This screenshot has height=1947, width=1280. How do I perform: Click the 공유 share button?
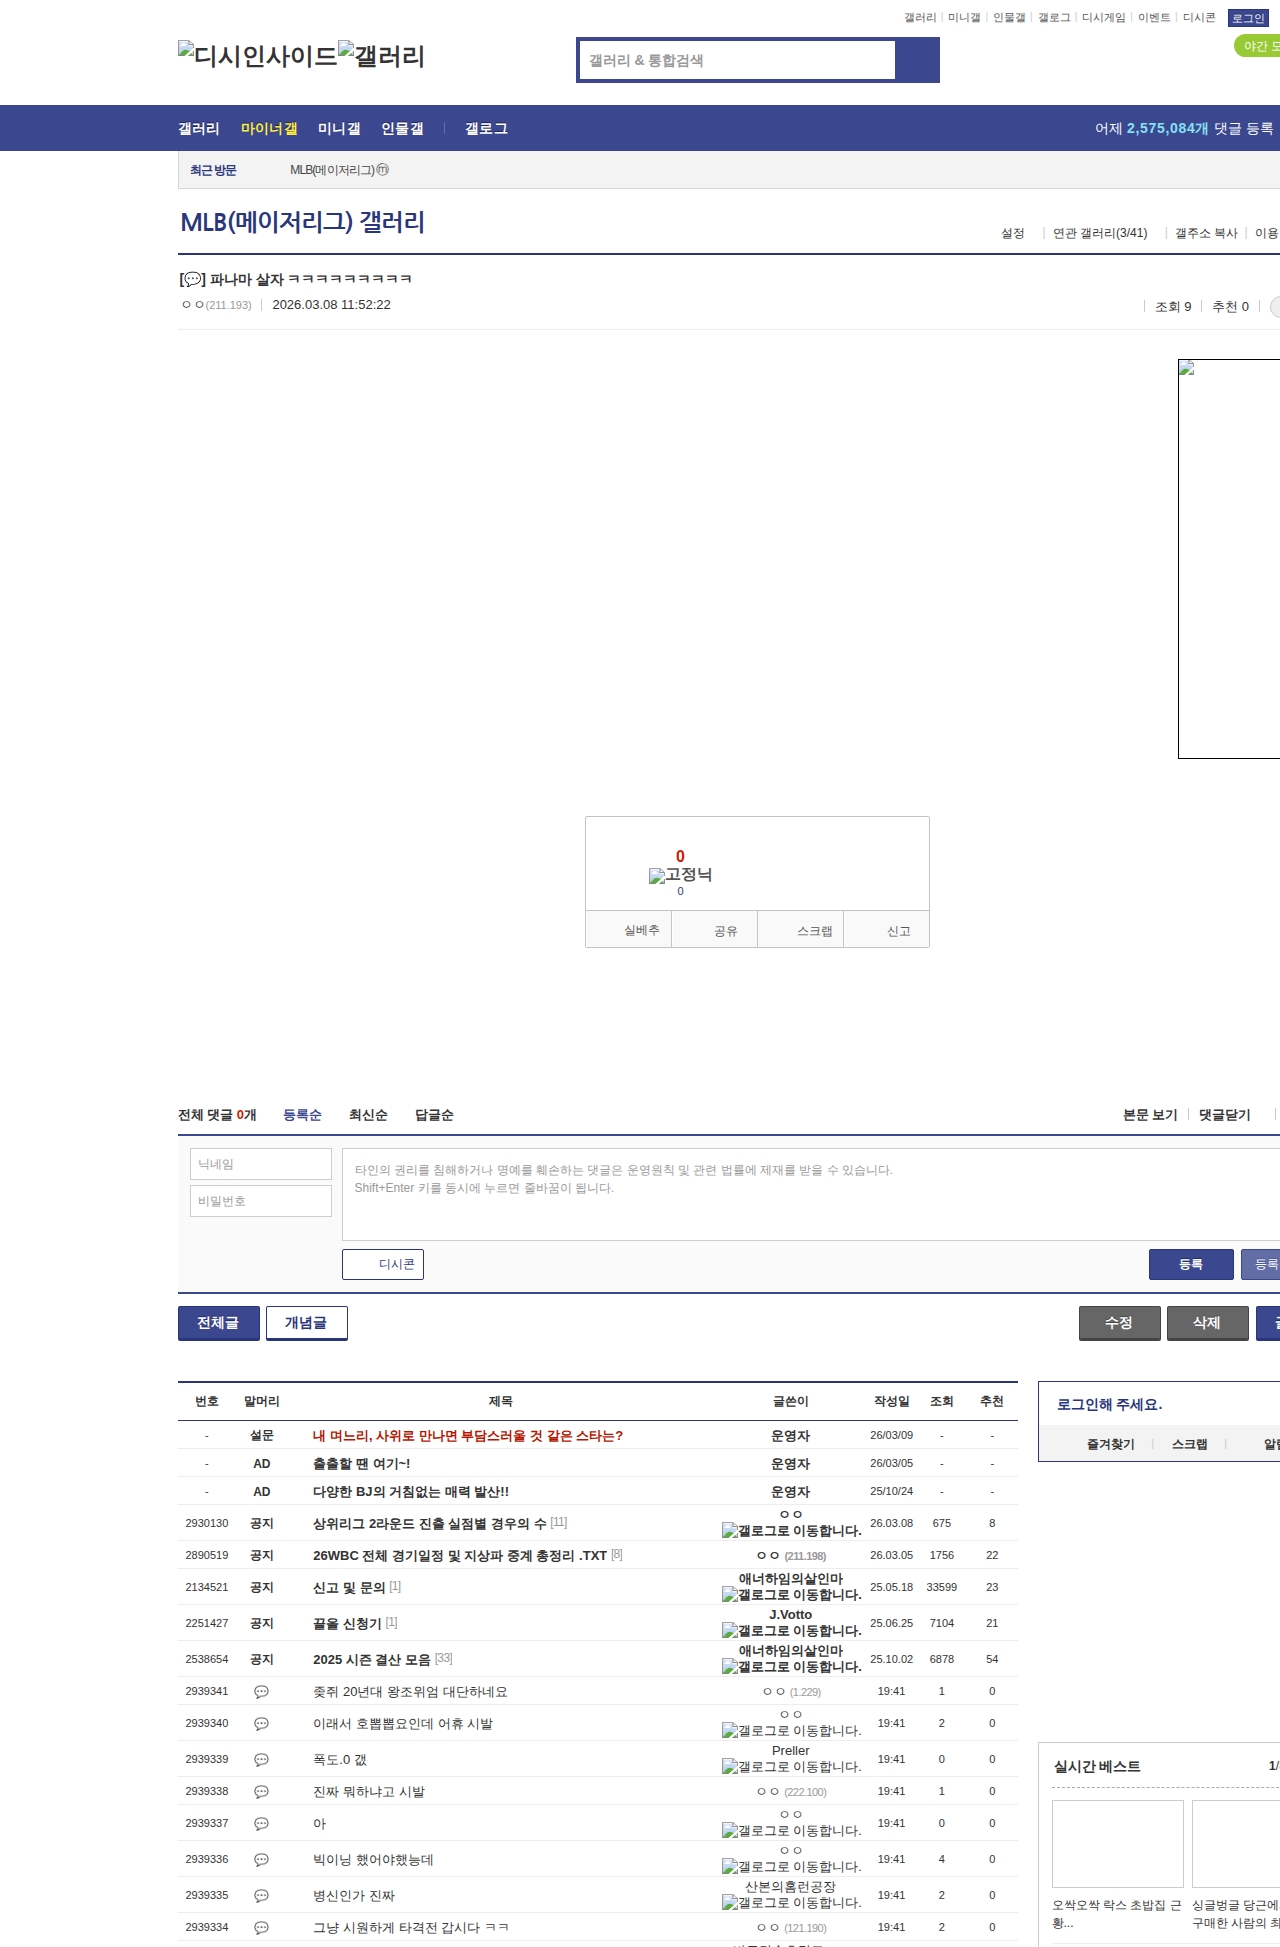click(714, 930)
